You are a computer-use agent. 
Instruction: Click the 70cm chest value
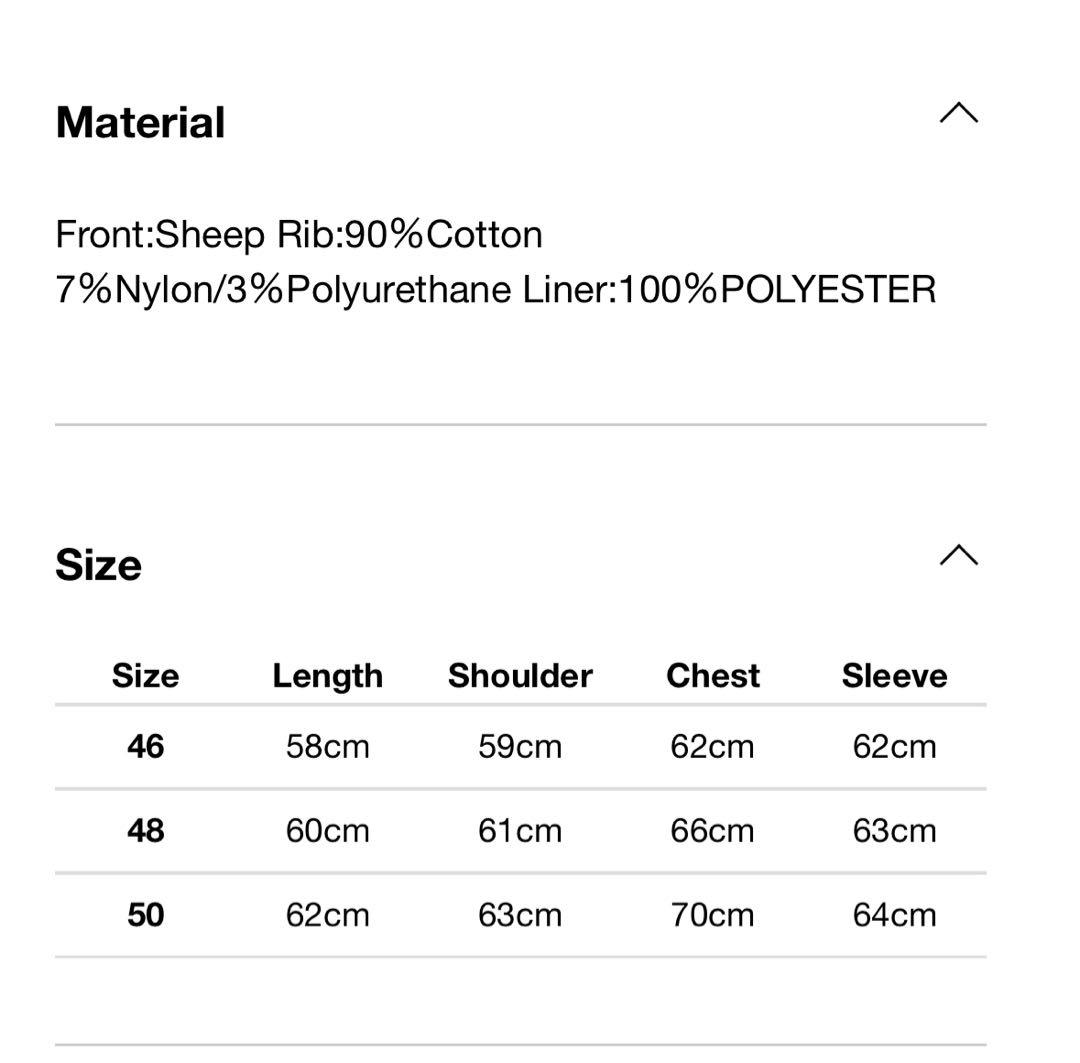coord(712,915)
